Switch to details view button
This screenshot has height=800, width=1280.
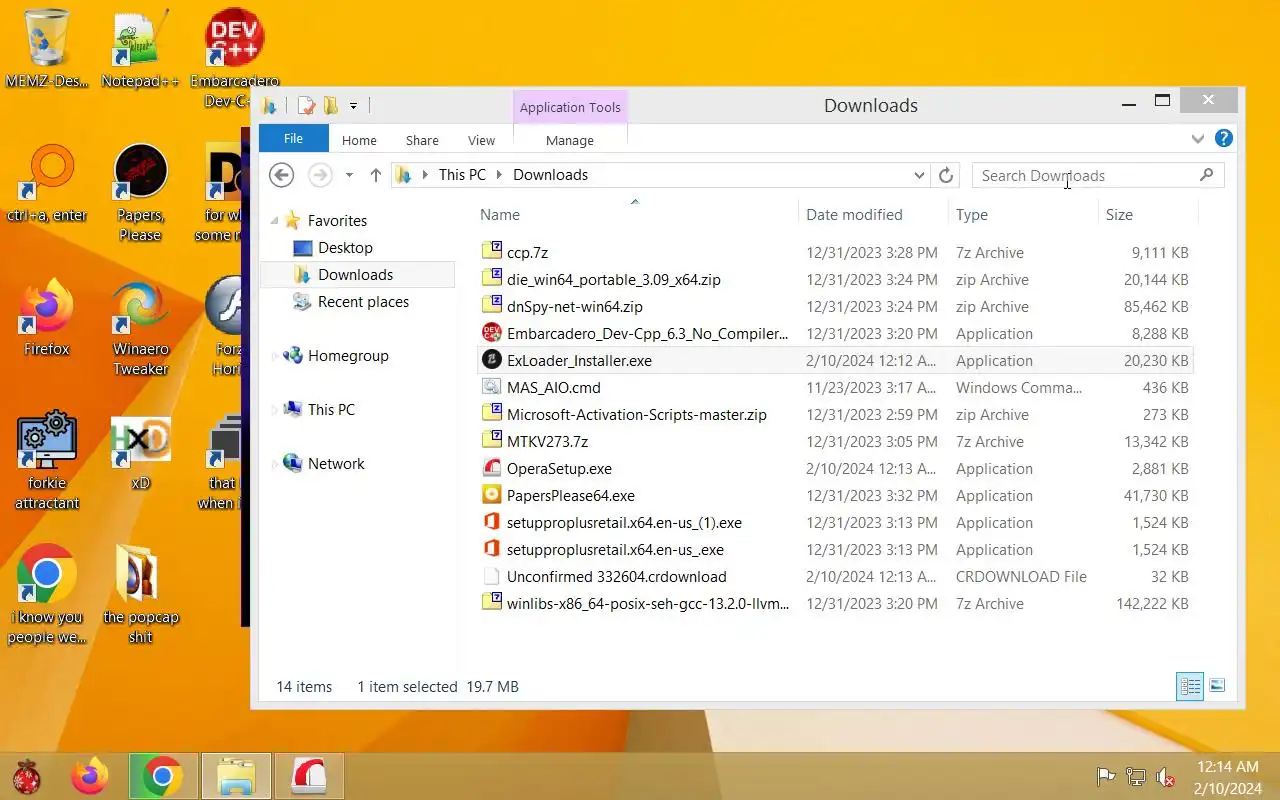pyautogui.click(x=1190, y=686)
